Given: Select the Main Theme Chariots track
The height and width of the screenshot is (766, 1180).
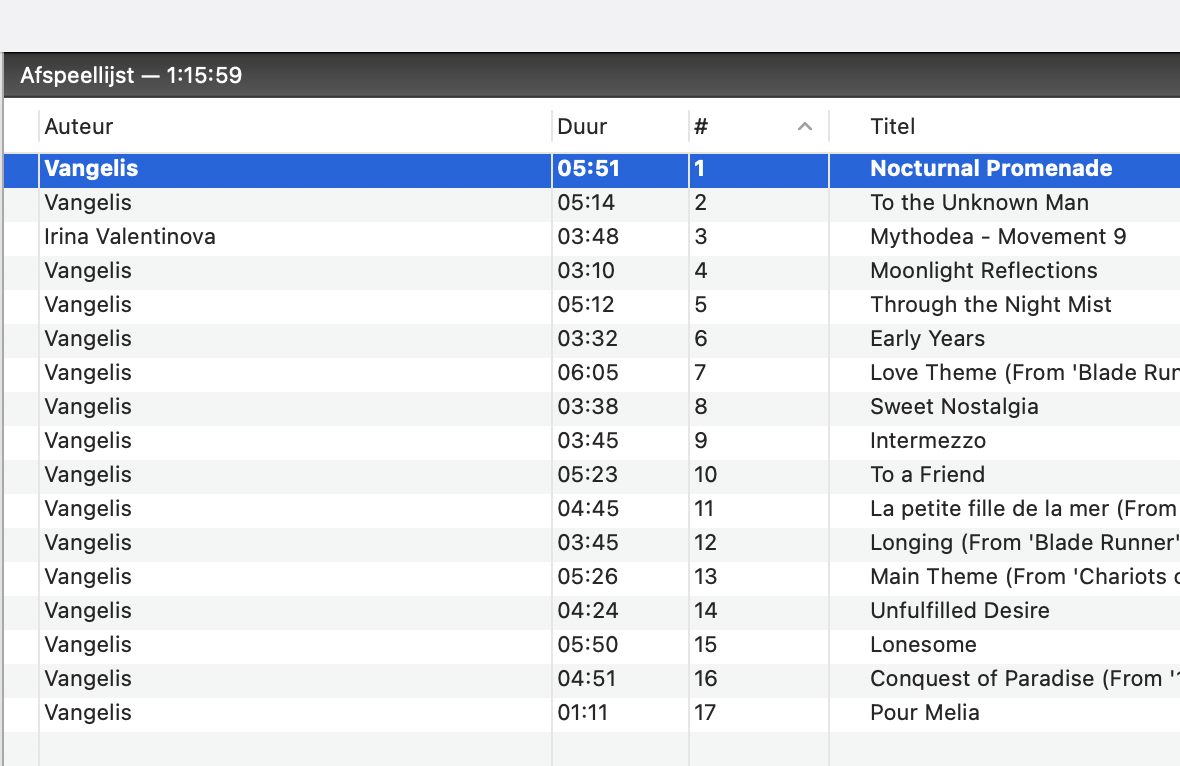Looking at the screenshot, I should pyautogui.click(x=1025, y=576).
